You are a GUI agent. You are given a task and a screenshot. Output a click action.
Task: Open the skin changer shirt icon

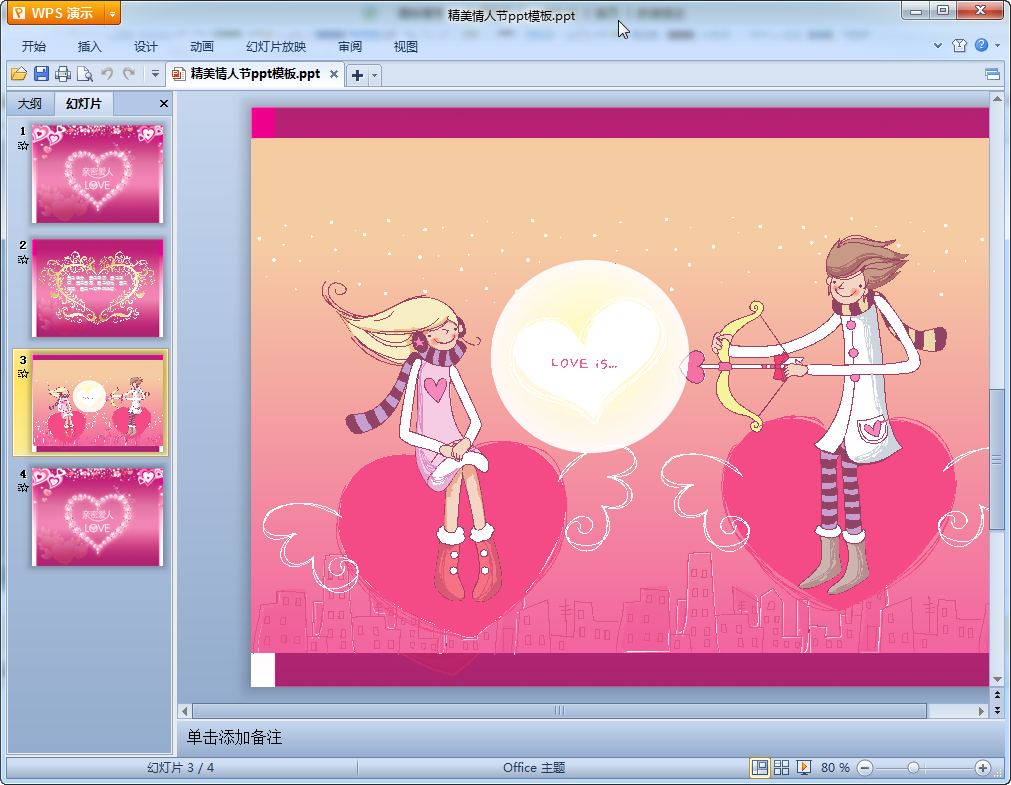point(960,45)
